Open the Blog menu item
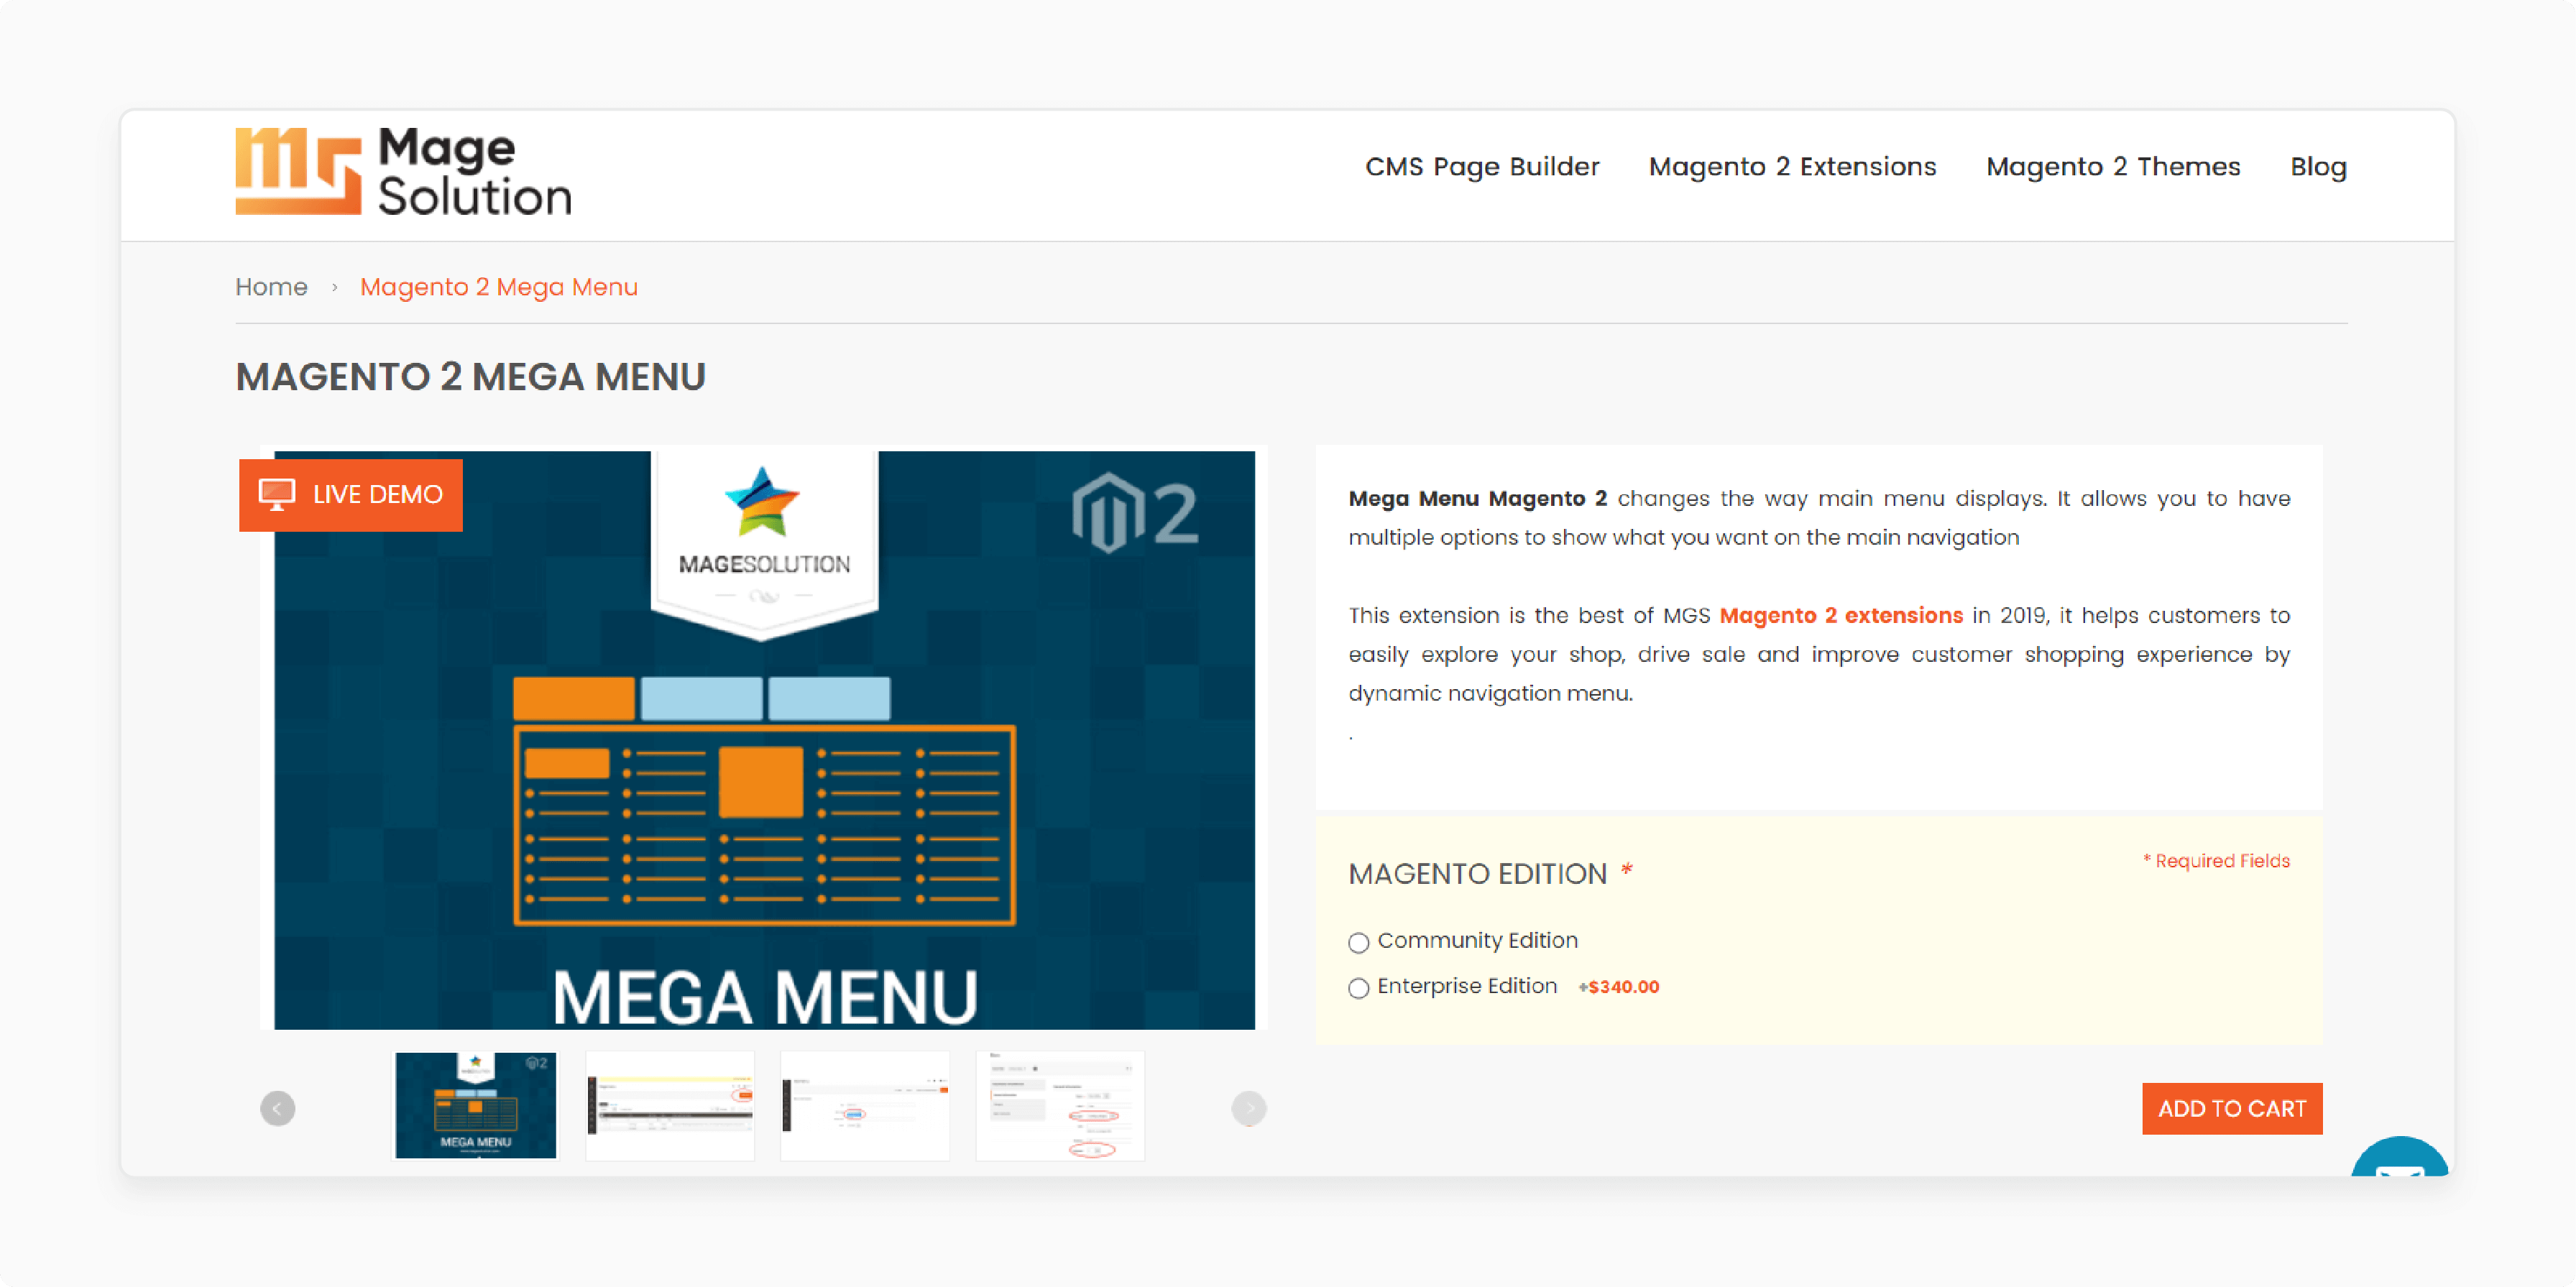2576x1287 pixels. (x=2317, y=166)
